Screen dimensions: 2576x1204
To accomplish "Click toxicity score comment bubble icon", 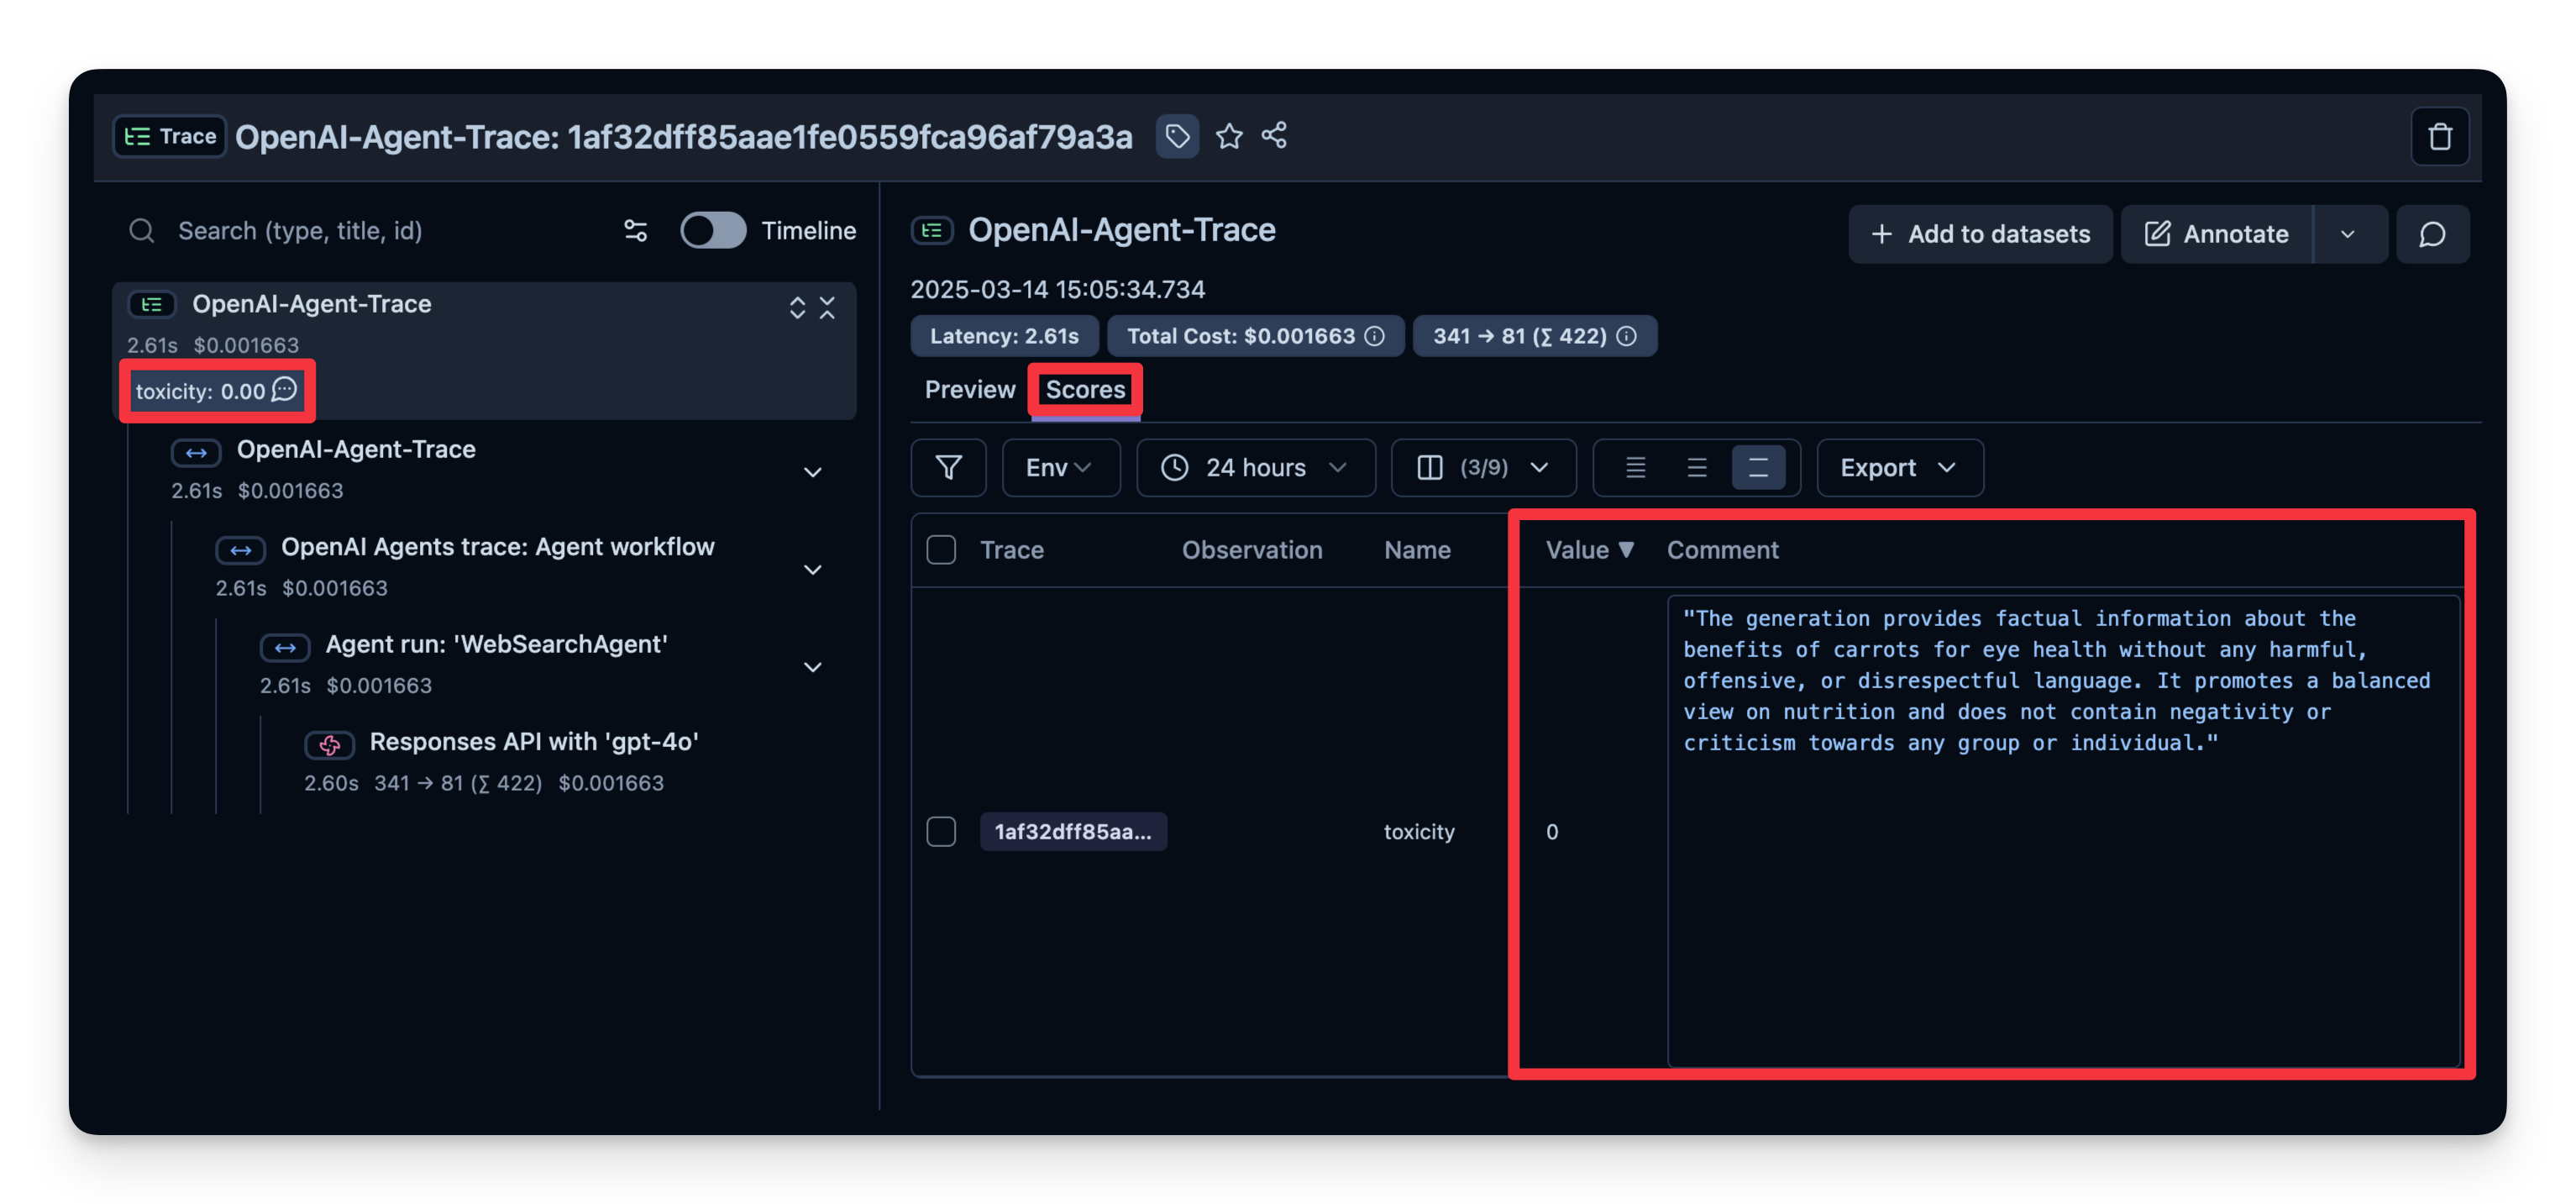I will (285, 389).
